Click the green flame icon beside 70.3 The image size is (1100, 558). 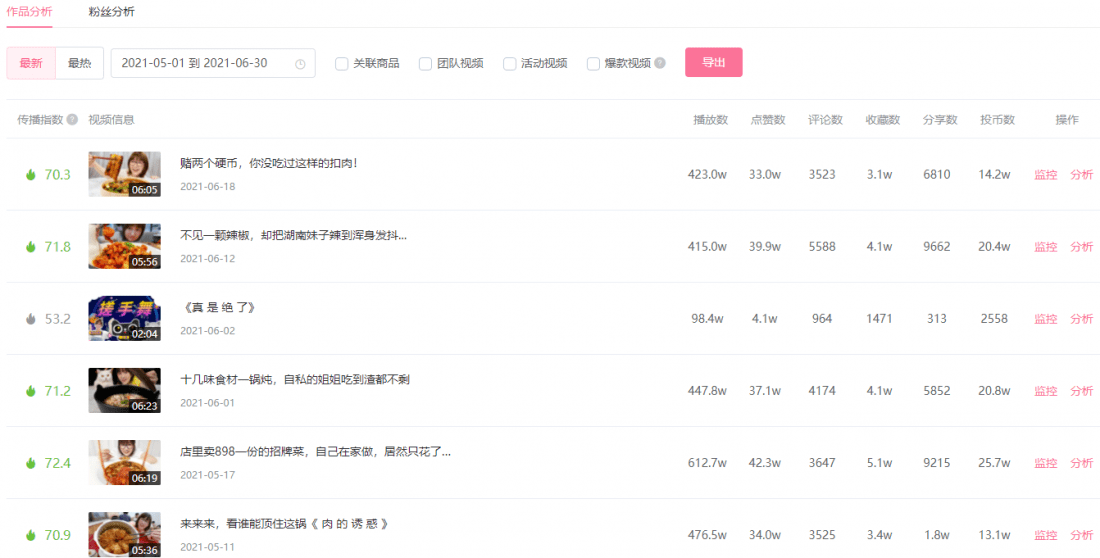[x=31, y=175]
